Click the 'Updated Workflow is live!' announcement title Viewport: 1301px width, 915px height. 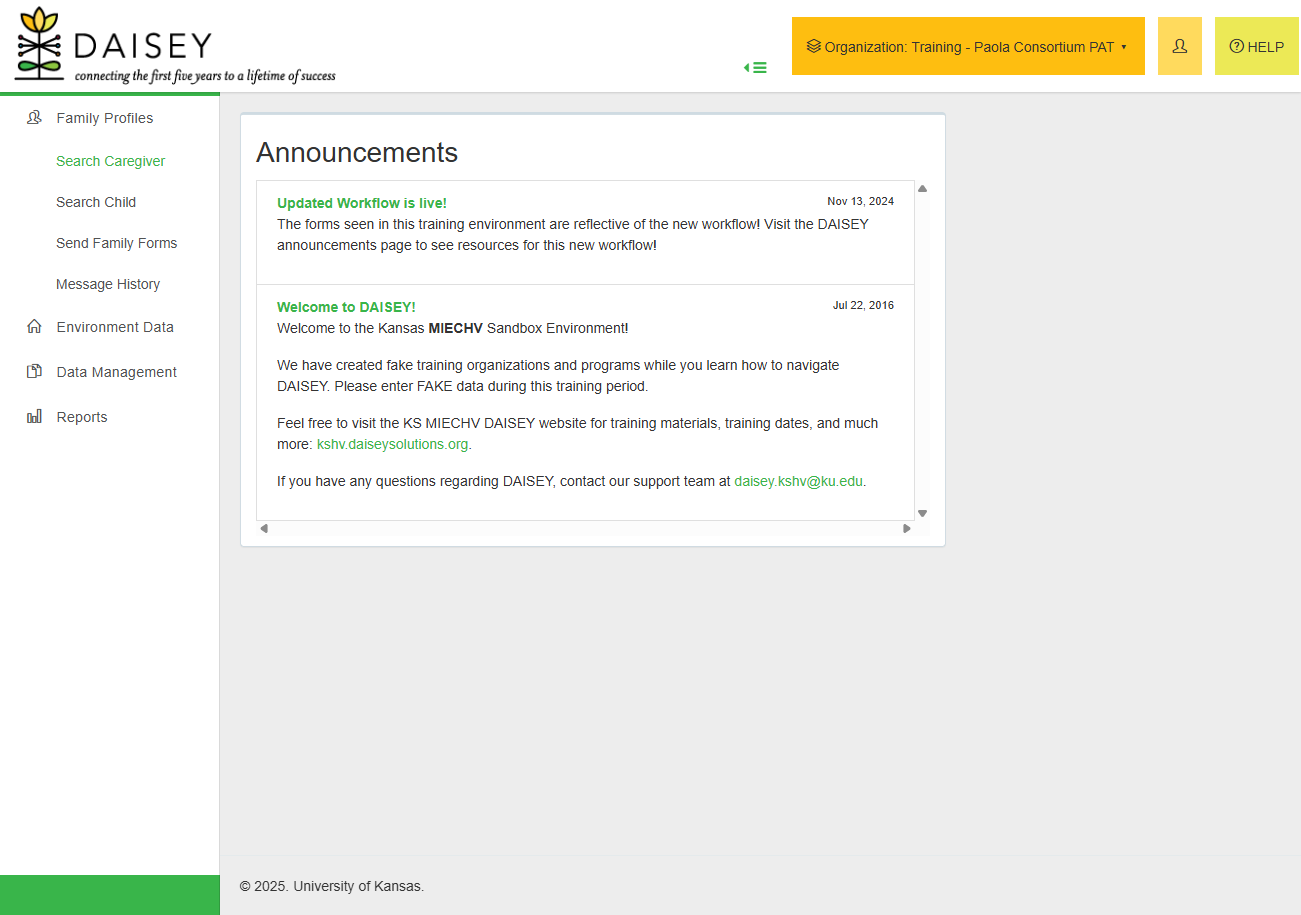362,203
